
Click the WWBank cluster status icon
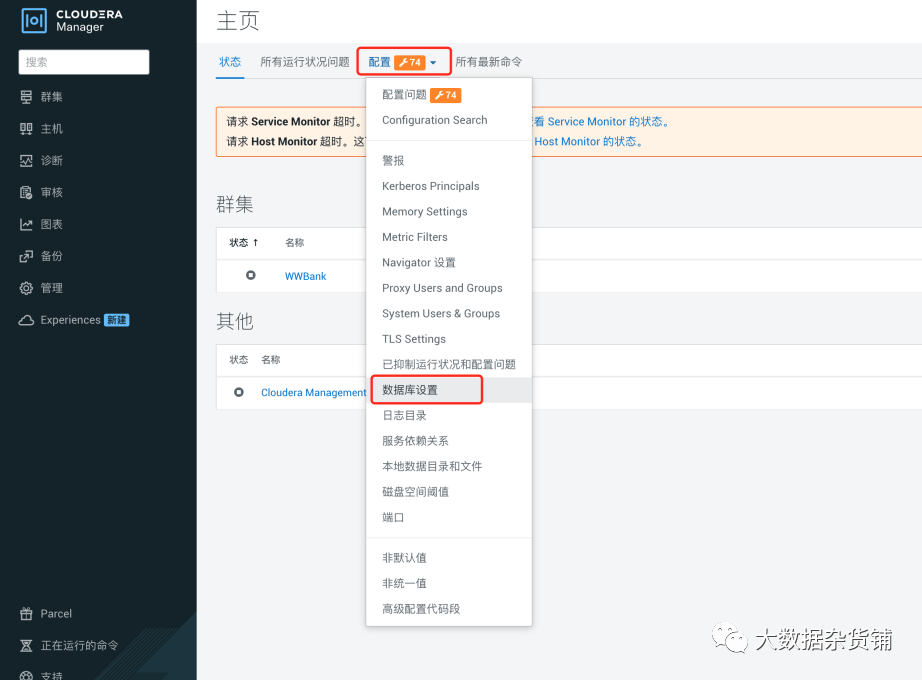pos(250,275)
